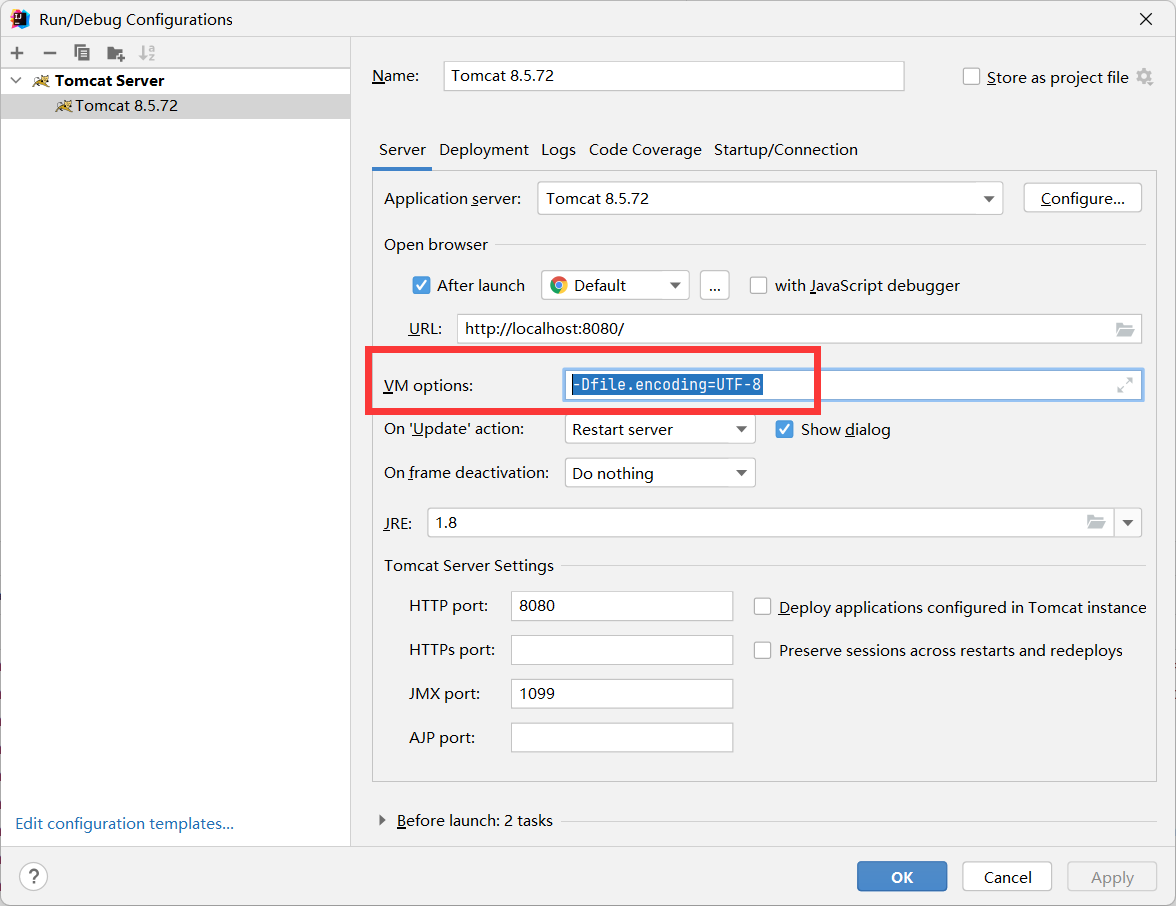Screen dimensions: 1176x906
Task: Click the AJP port field
Action: (622, 737)
